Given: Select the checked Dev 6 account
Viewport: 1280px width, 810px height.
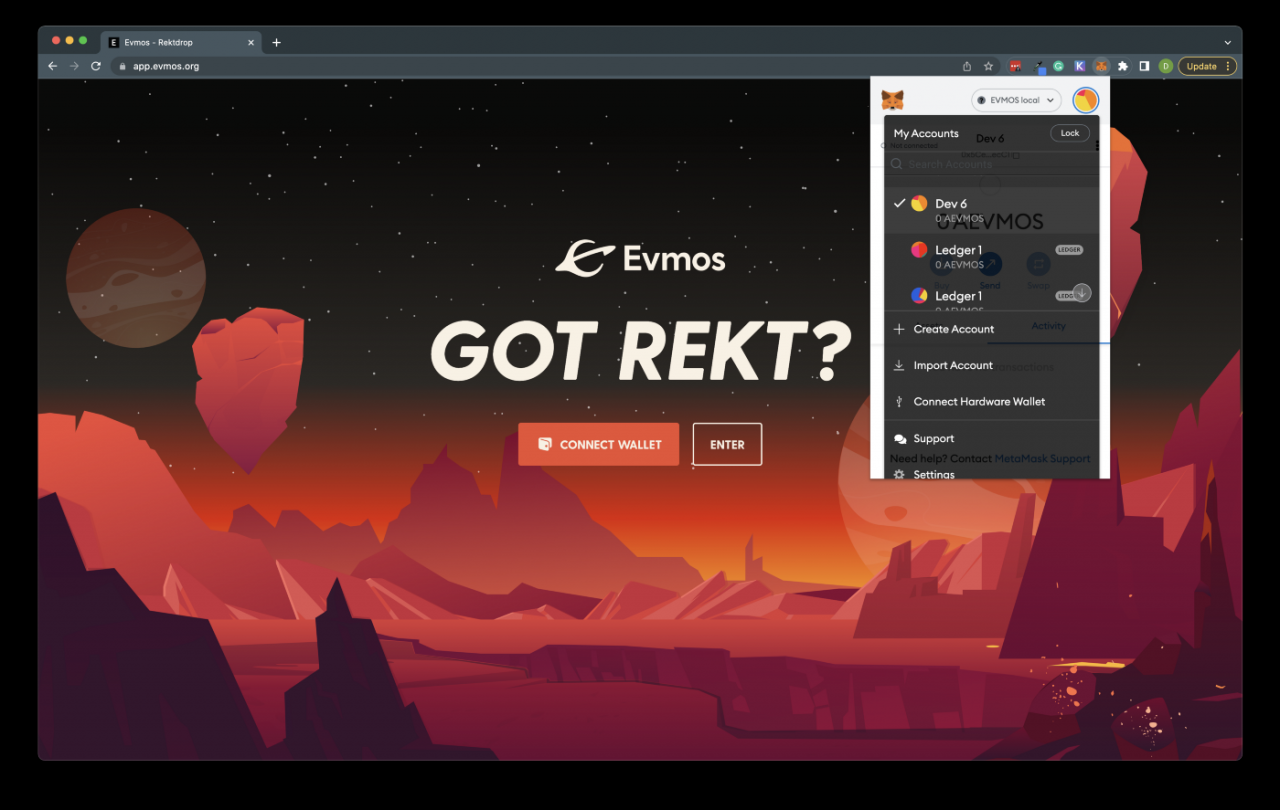Looking at the screenshot, I should tap(991, 210).
